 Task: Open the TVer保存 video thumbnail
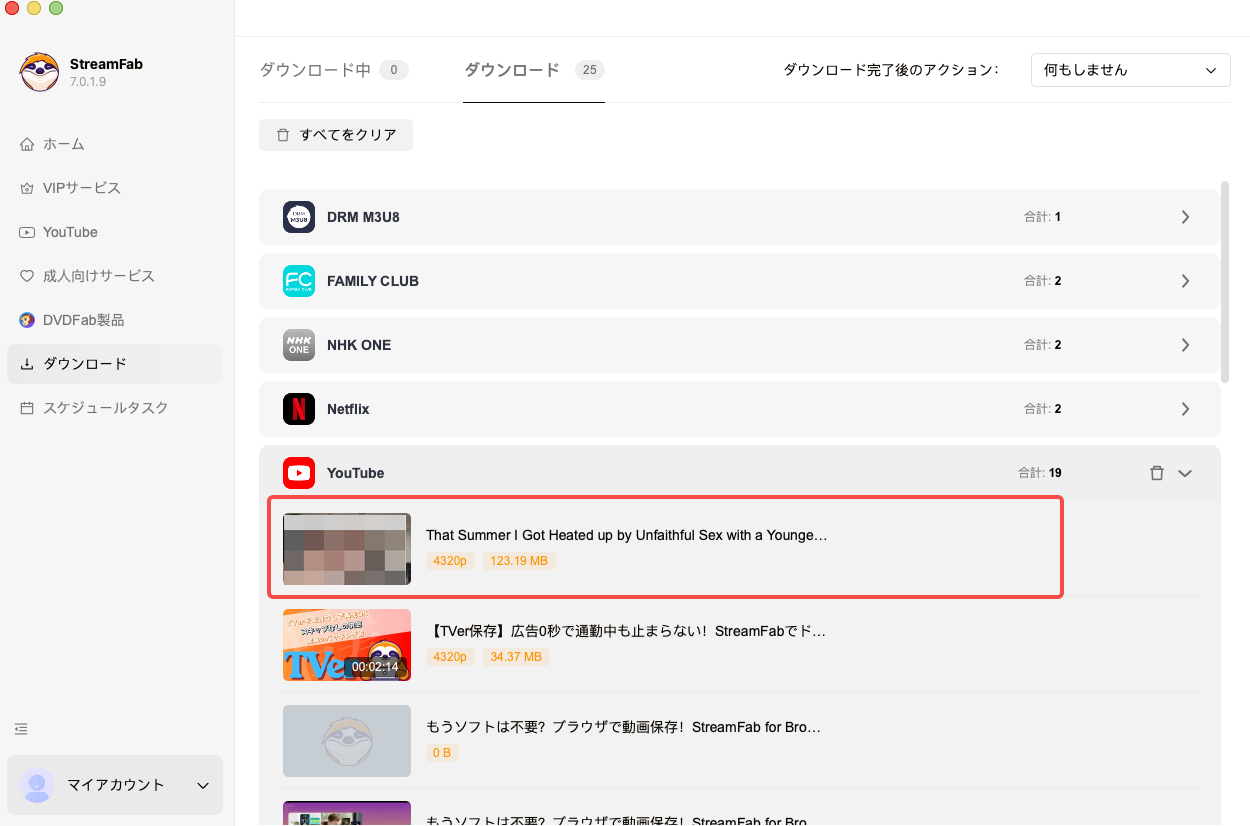pyautogui.click(x=347, y=645)
